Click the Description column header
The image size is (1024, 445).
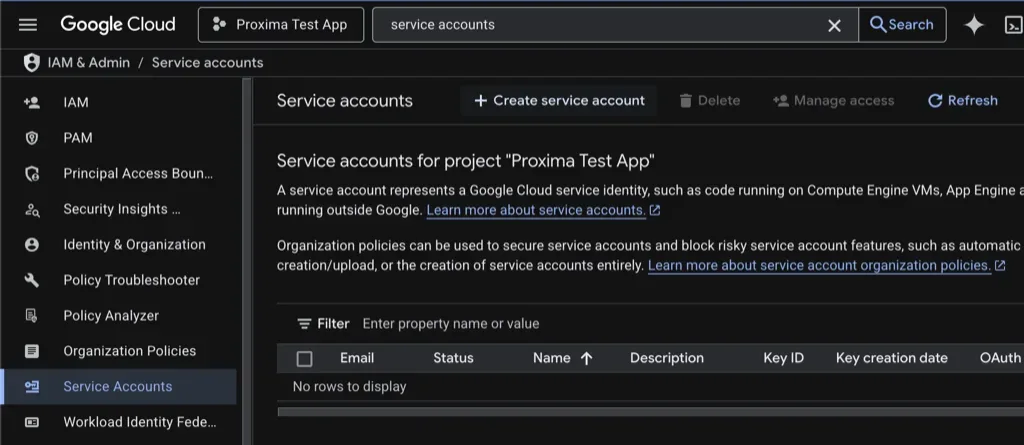[x=667, y=358]
